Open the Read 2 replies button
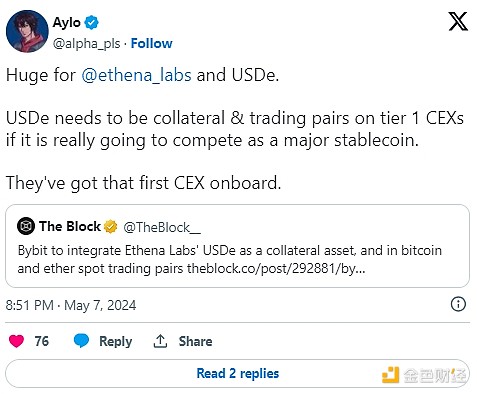The width and height of the screenshot is (477, 394). 237,373
